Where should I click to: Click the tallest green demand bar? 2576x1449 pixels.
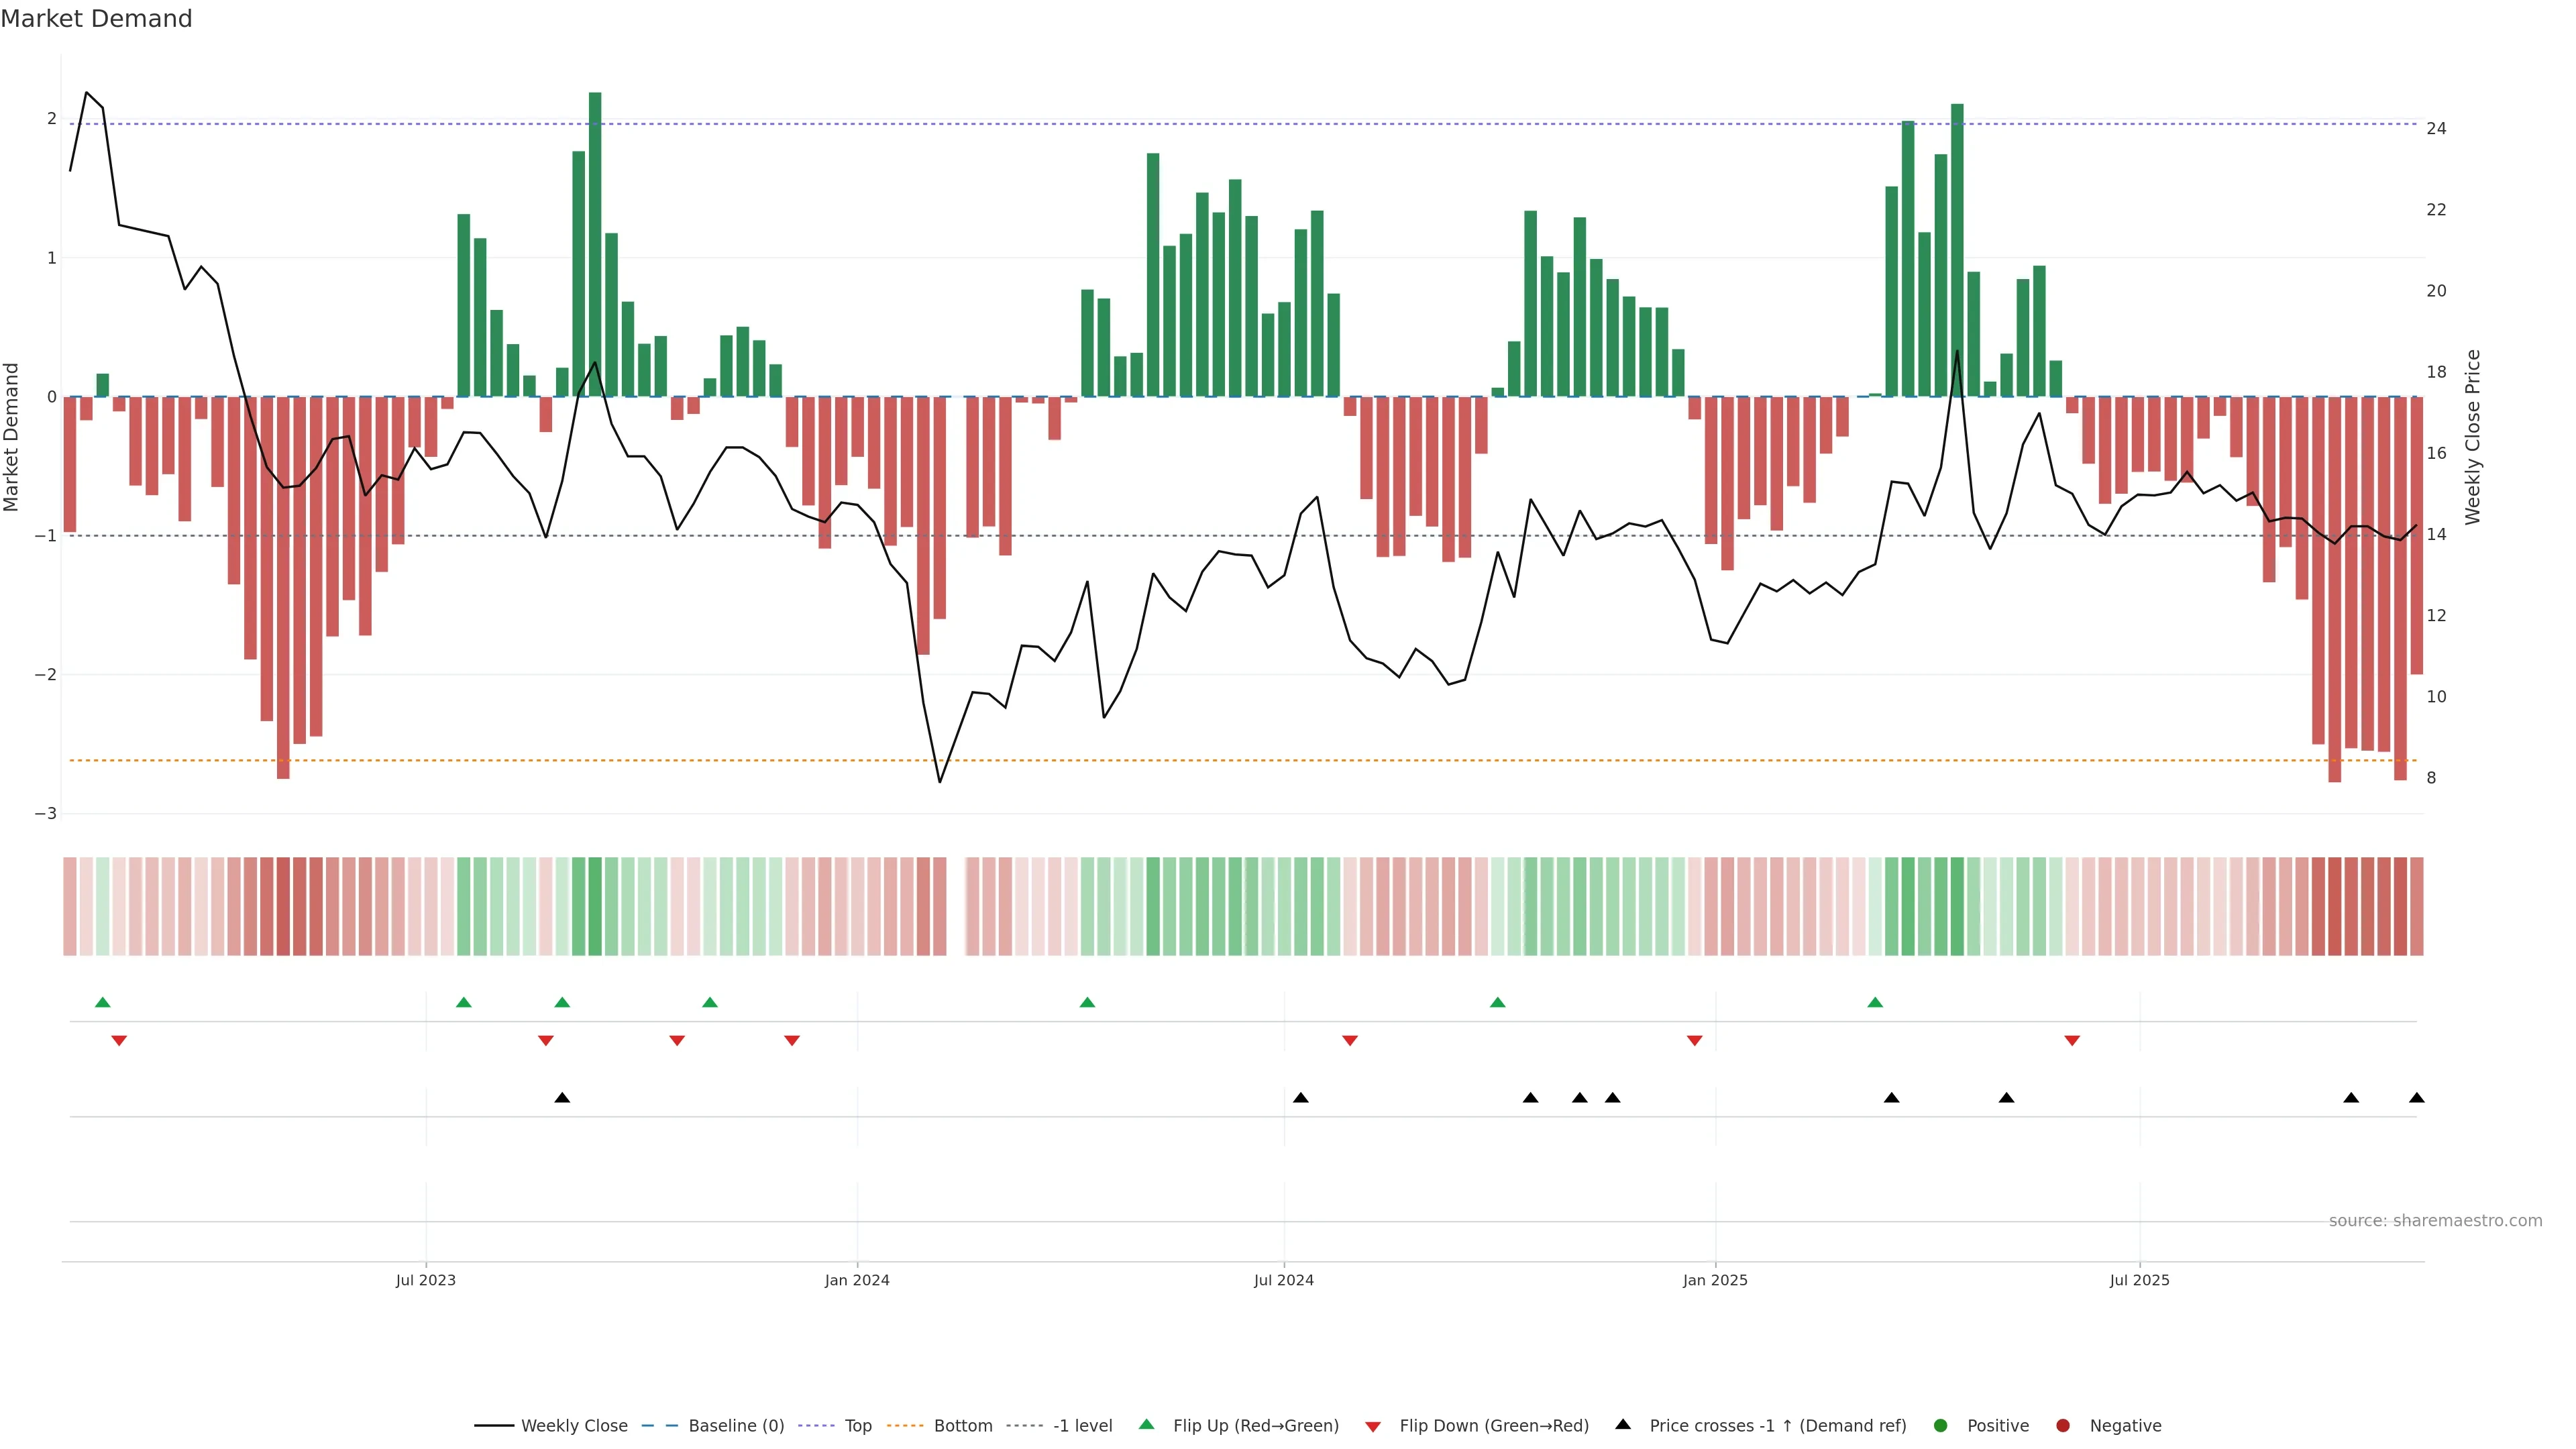click(595, 244)
